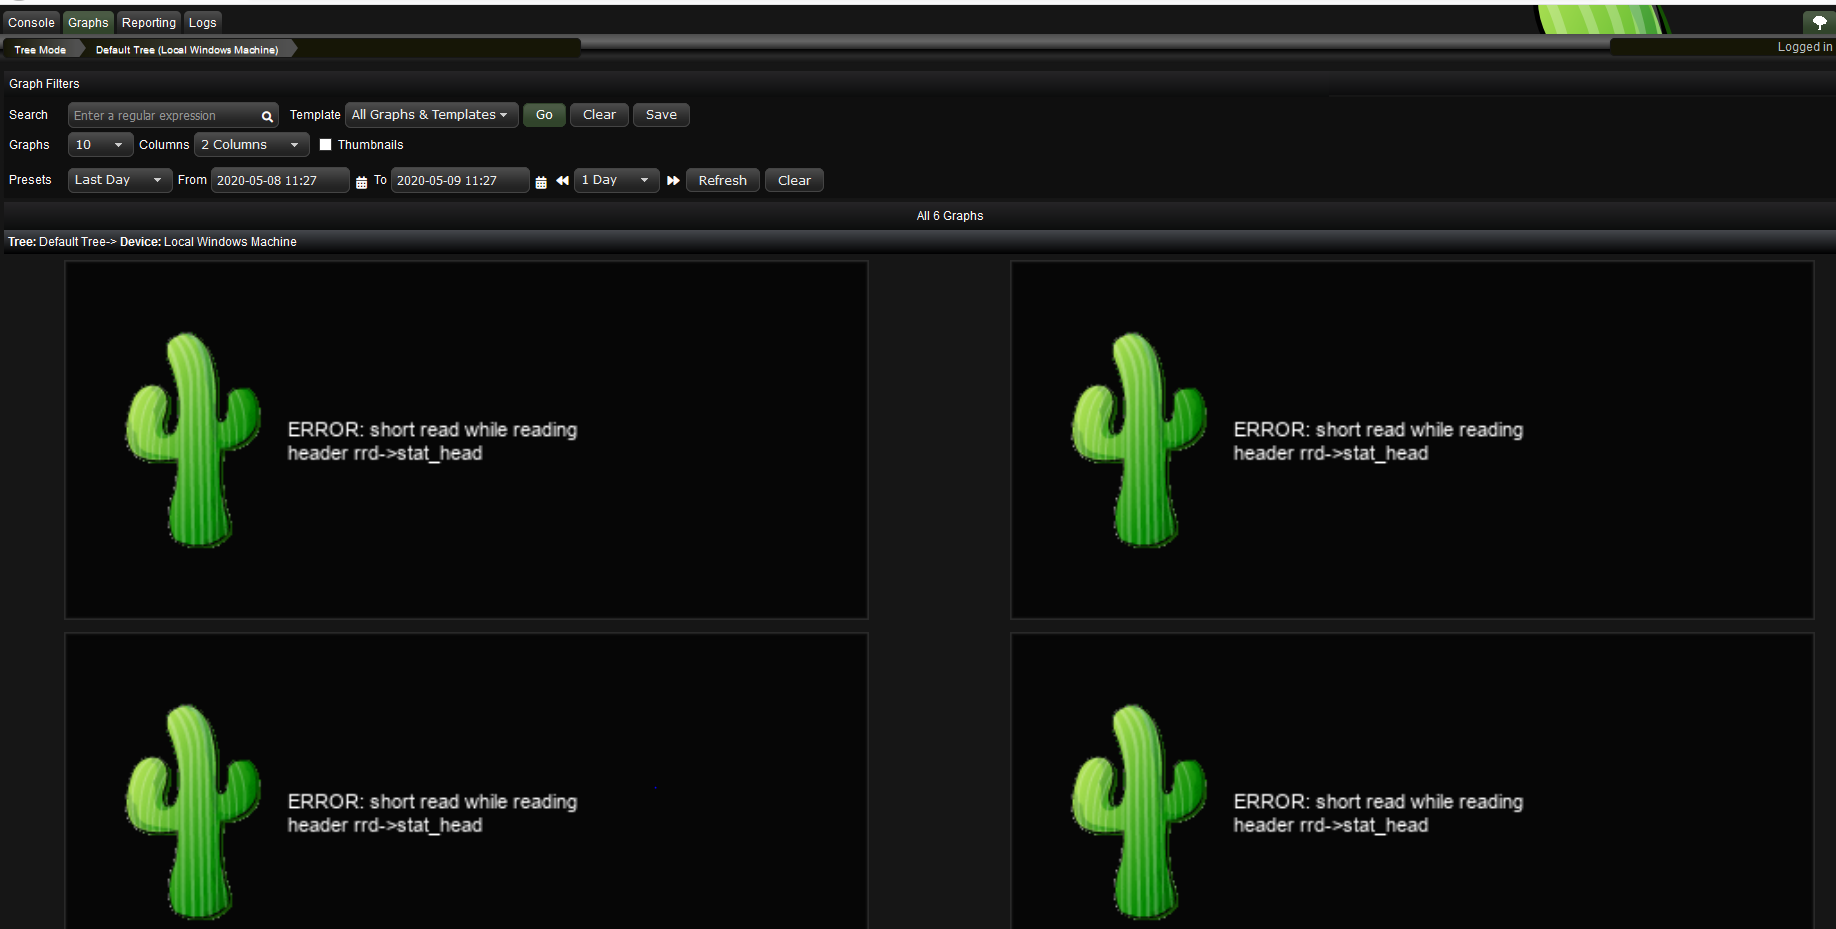1836x929 pixels.
Task: Click the Refresh button
Action: click(723, 181)
